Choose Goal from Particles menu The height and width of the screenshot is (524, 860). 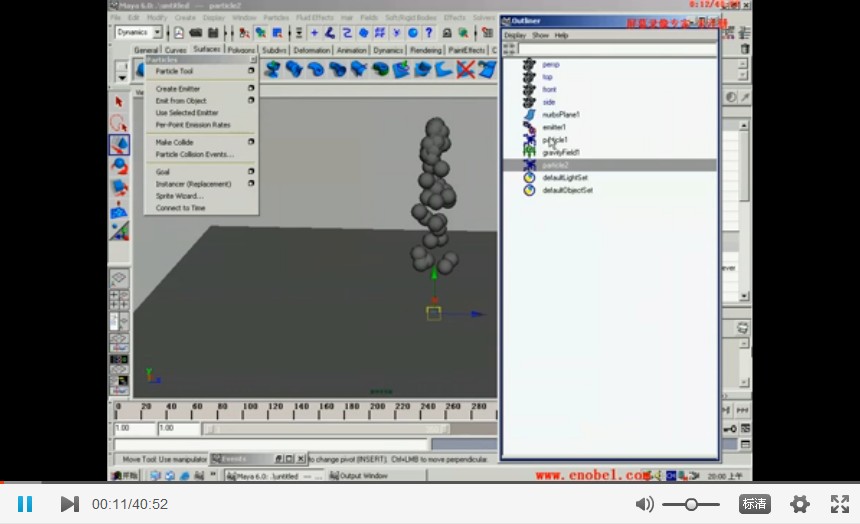162,172
